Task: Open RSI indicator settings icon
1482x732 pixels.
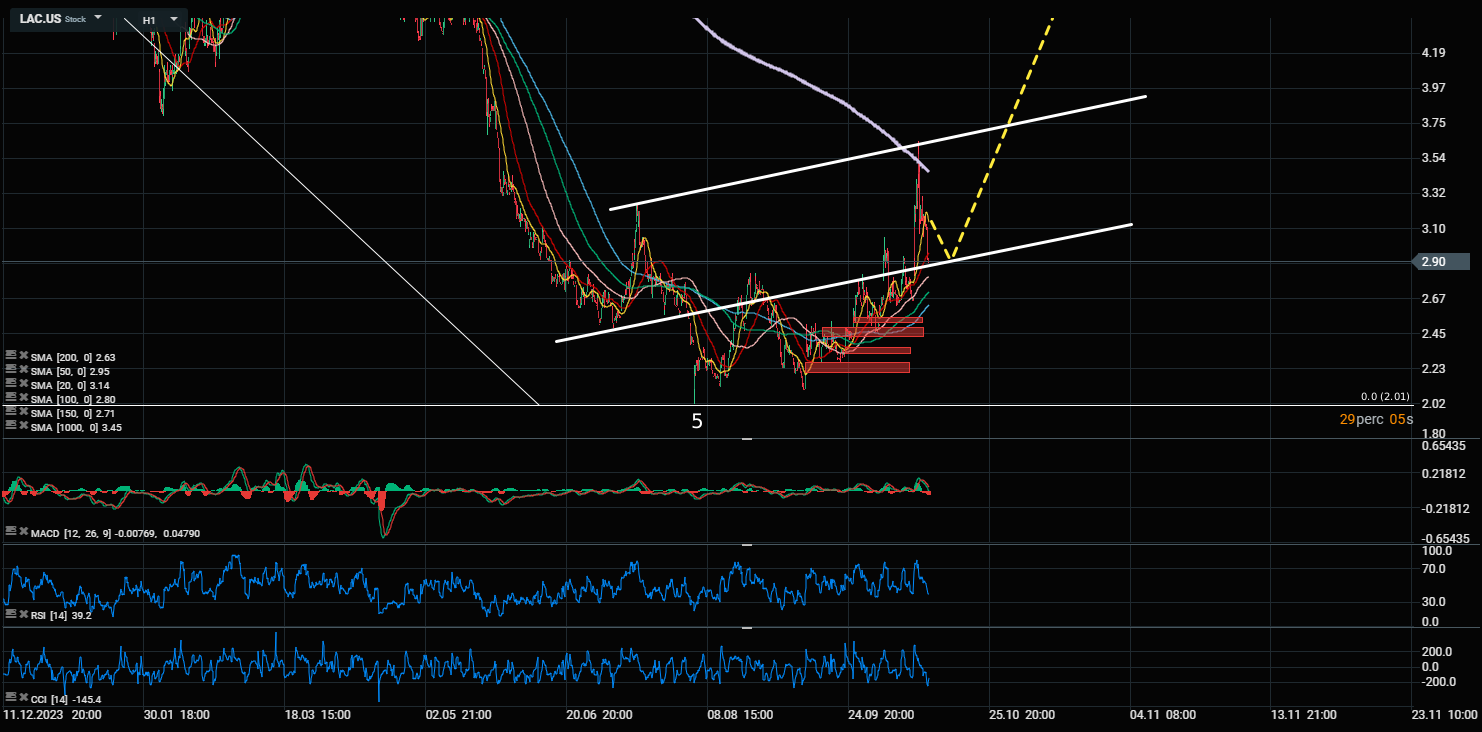Action: pos(11,615)
